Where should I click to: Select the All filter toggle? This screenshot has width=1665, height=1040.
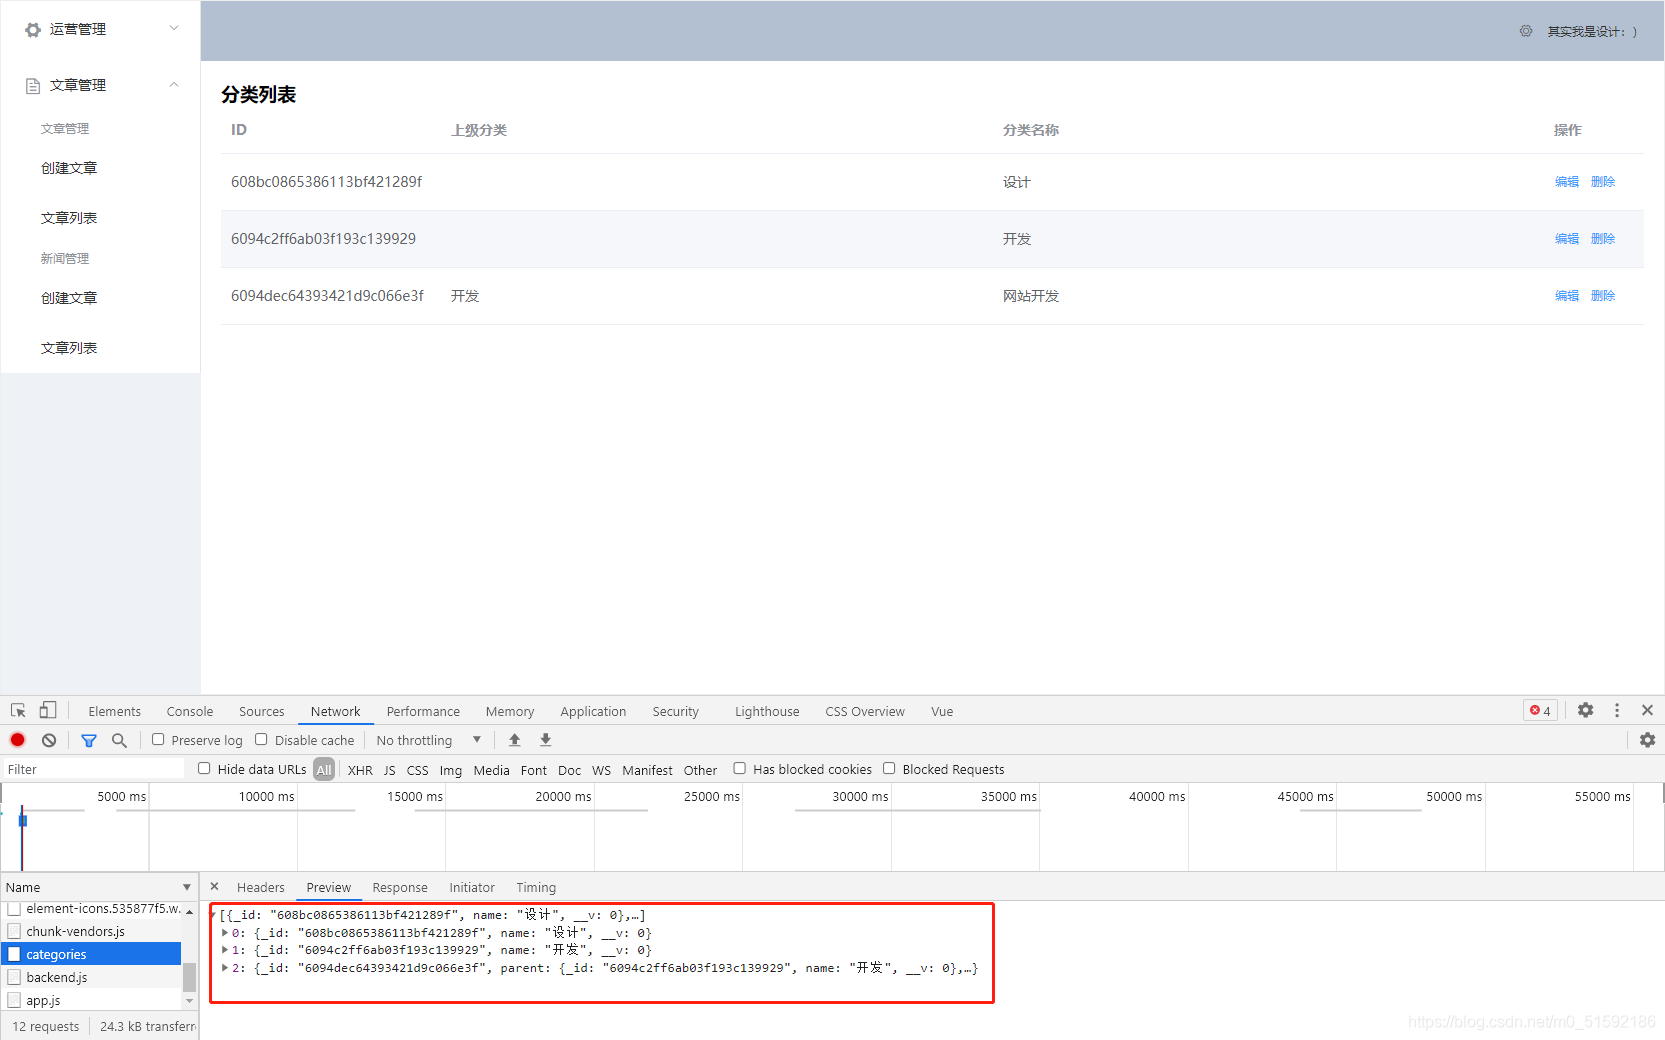tap(324, 770)
